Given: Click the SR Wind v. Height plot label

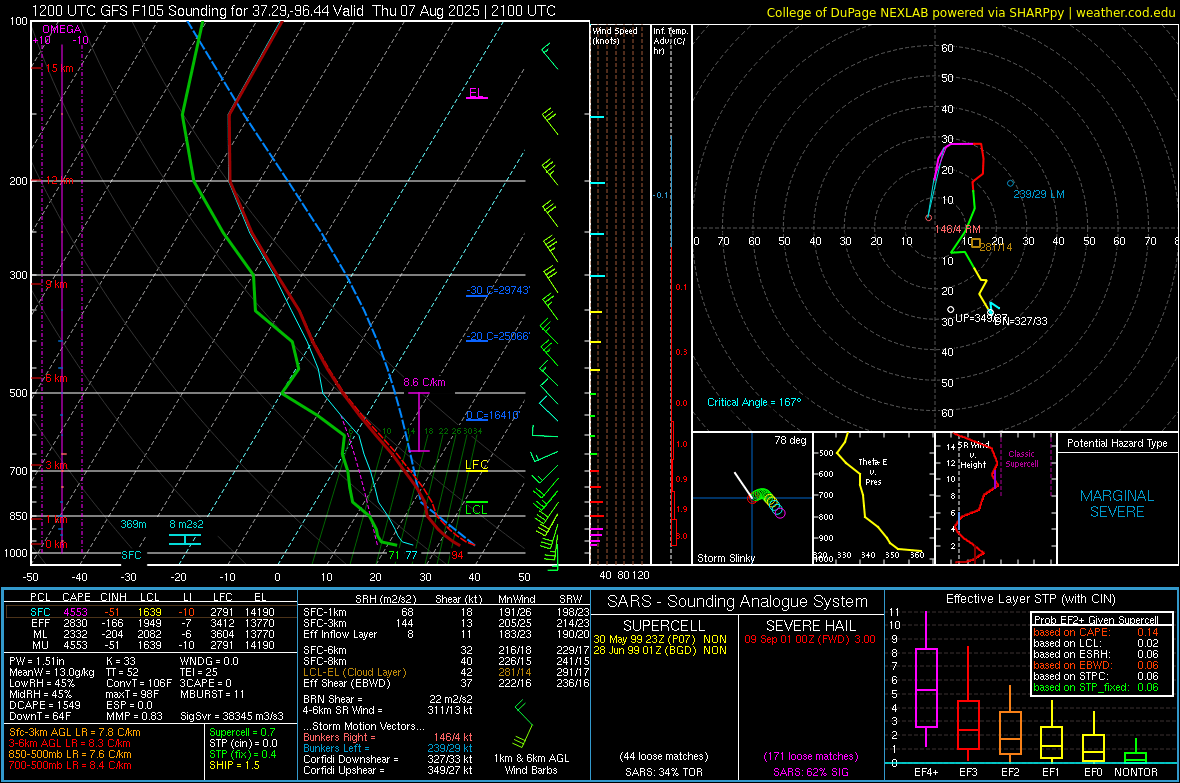Looking at the screenshot, I should (x=973, y=455).
